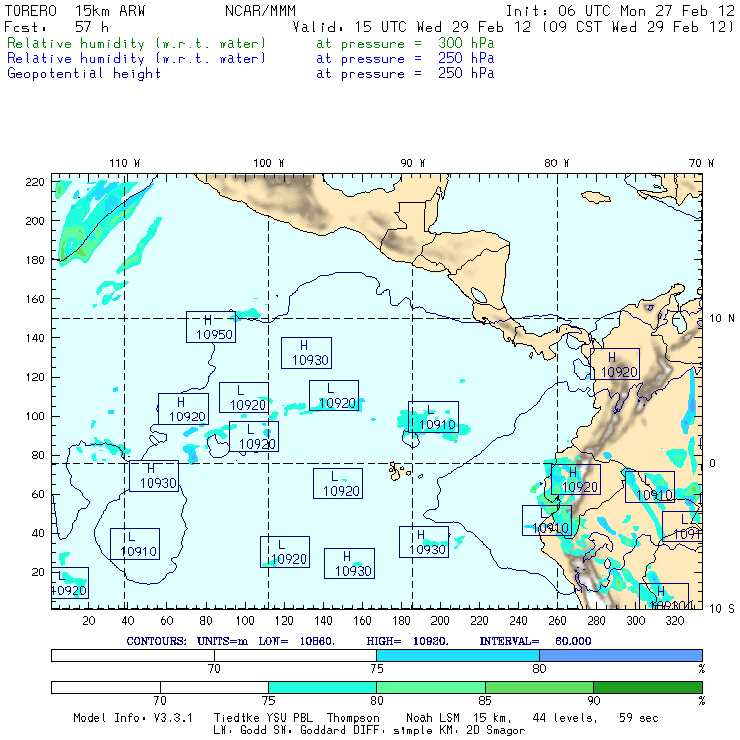This screenshot has width=740, height=740.
Task: Click the 'Tiedtke' scheme text
Action: tap(238, 718)
